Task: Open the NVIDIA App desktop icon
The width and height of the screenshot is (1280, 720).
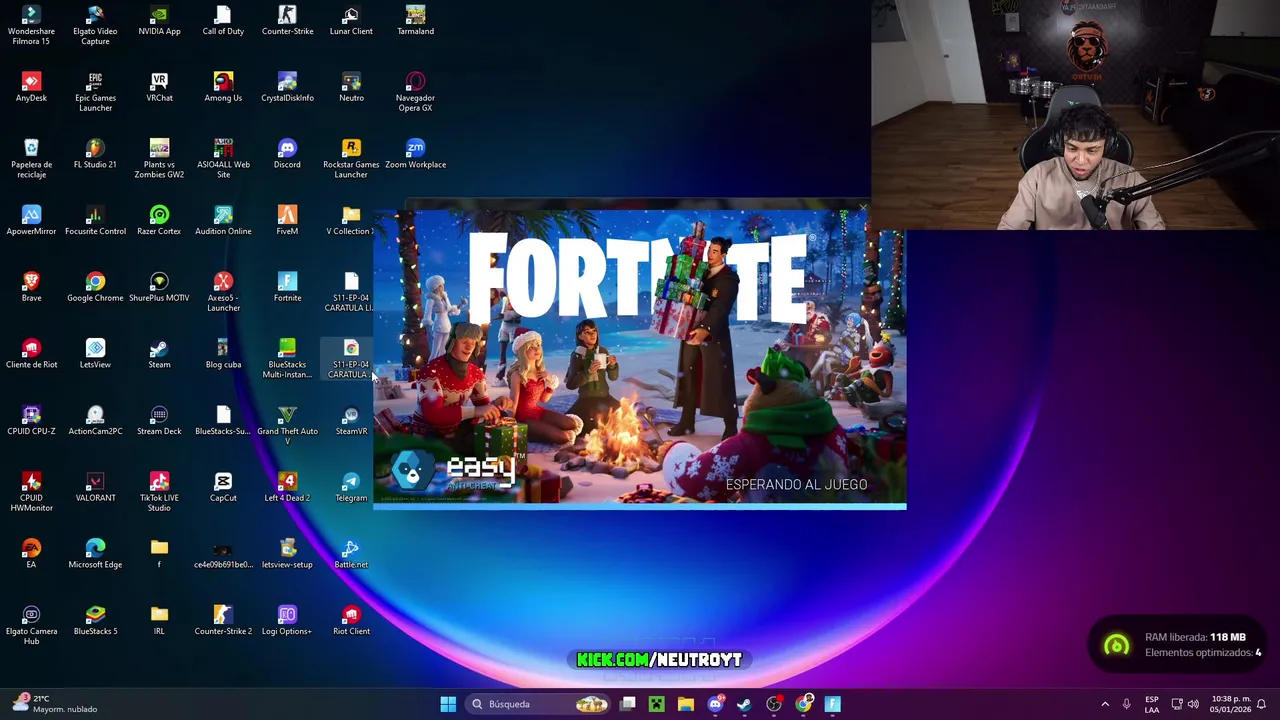Action: (x=159, y=21)
